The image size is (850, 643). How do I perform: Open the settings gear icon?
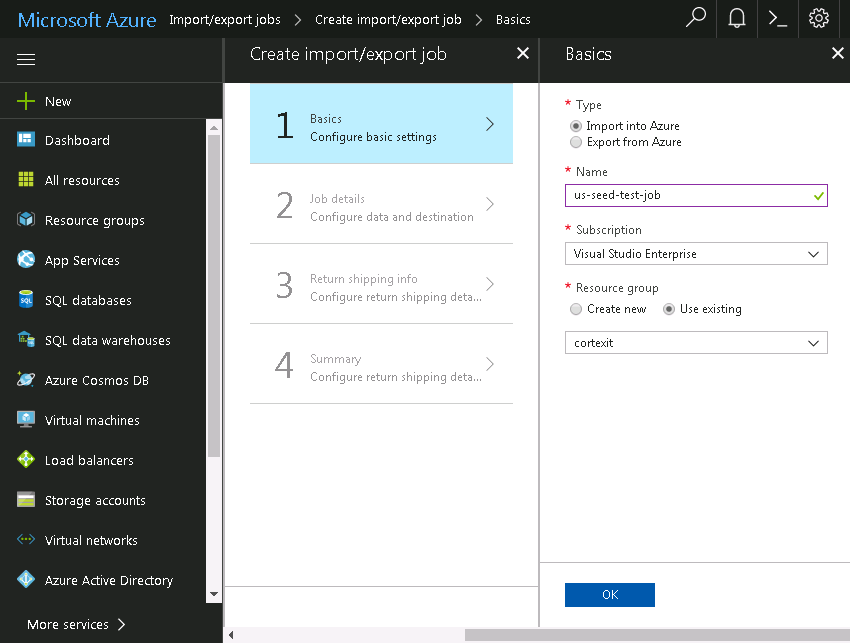(819, 18)
